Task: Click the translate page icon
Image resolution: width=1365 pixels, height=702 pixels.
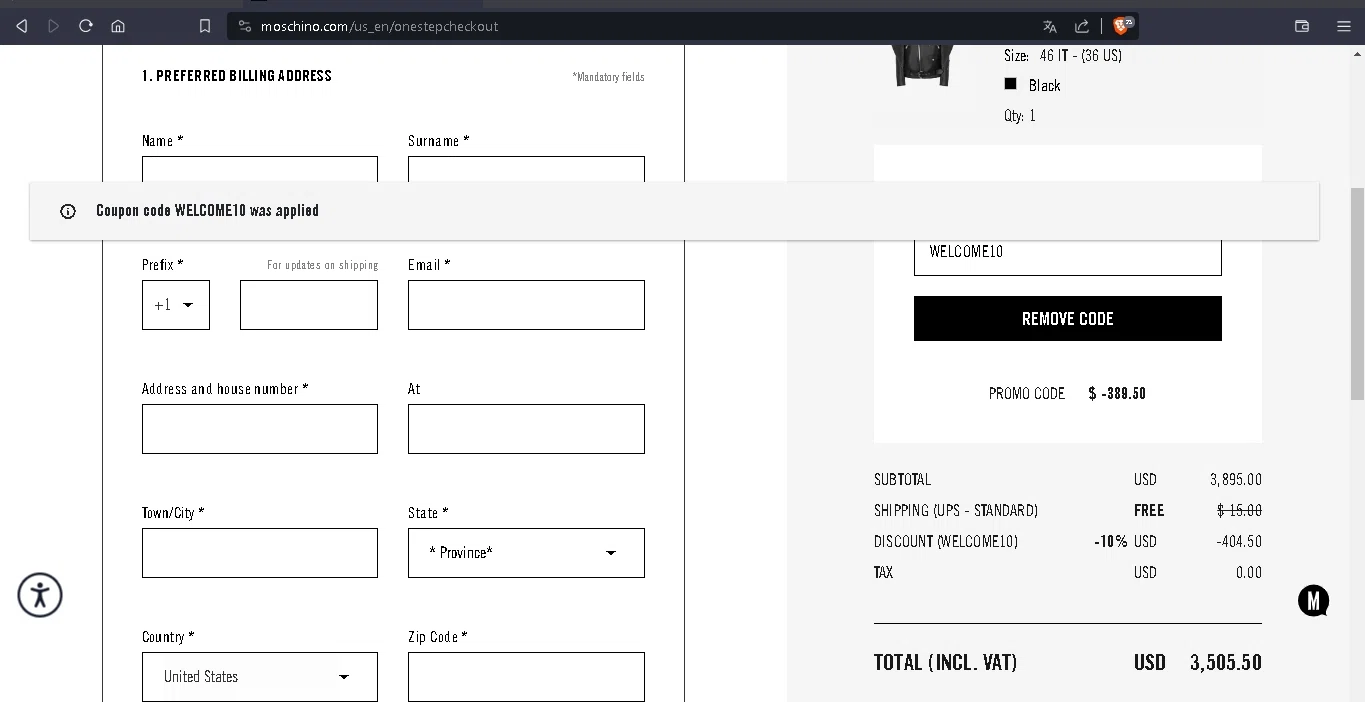Action: [1049, 26]
